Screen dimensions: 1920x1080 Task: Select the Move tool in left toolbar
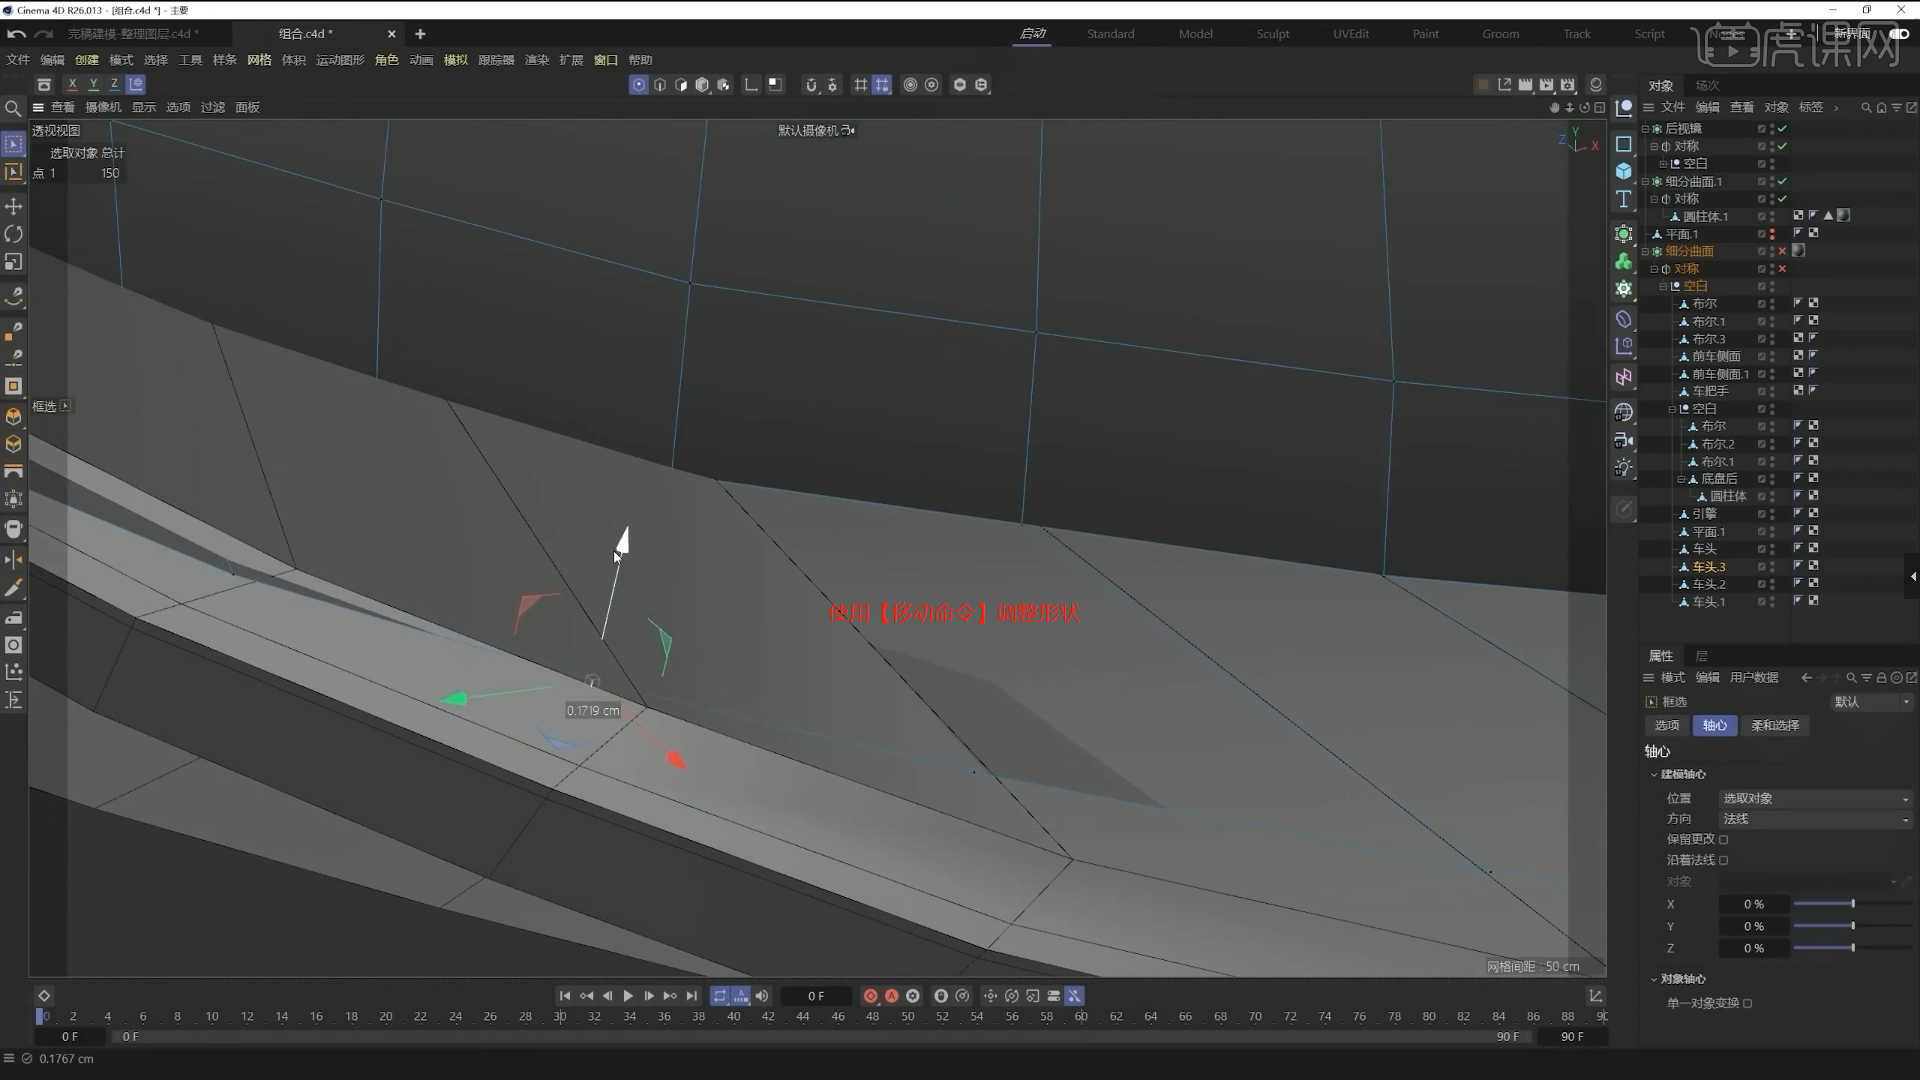coord(14,206)
